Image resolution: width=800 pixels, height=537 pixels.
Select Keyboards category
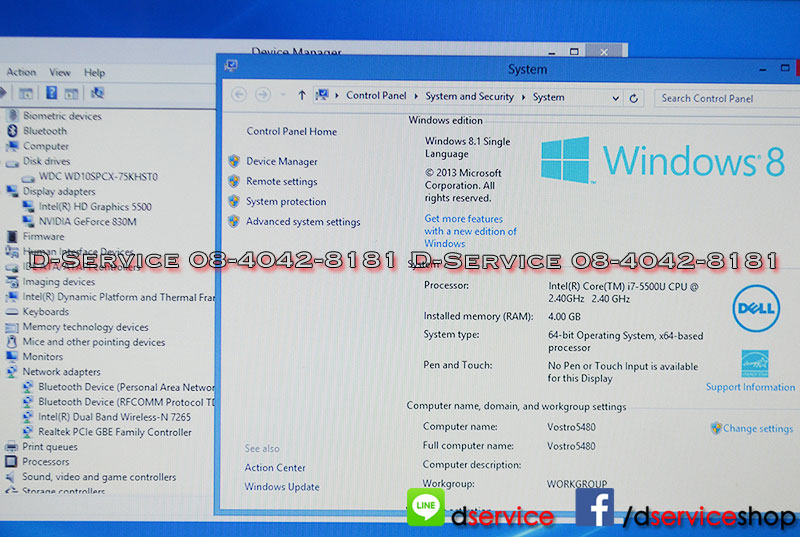45,312
